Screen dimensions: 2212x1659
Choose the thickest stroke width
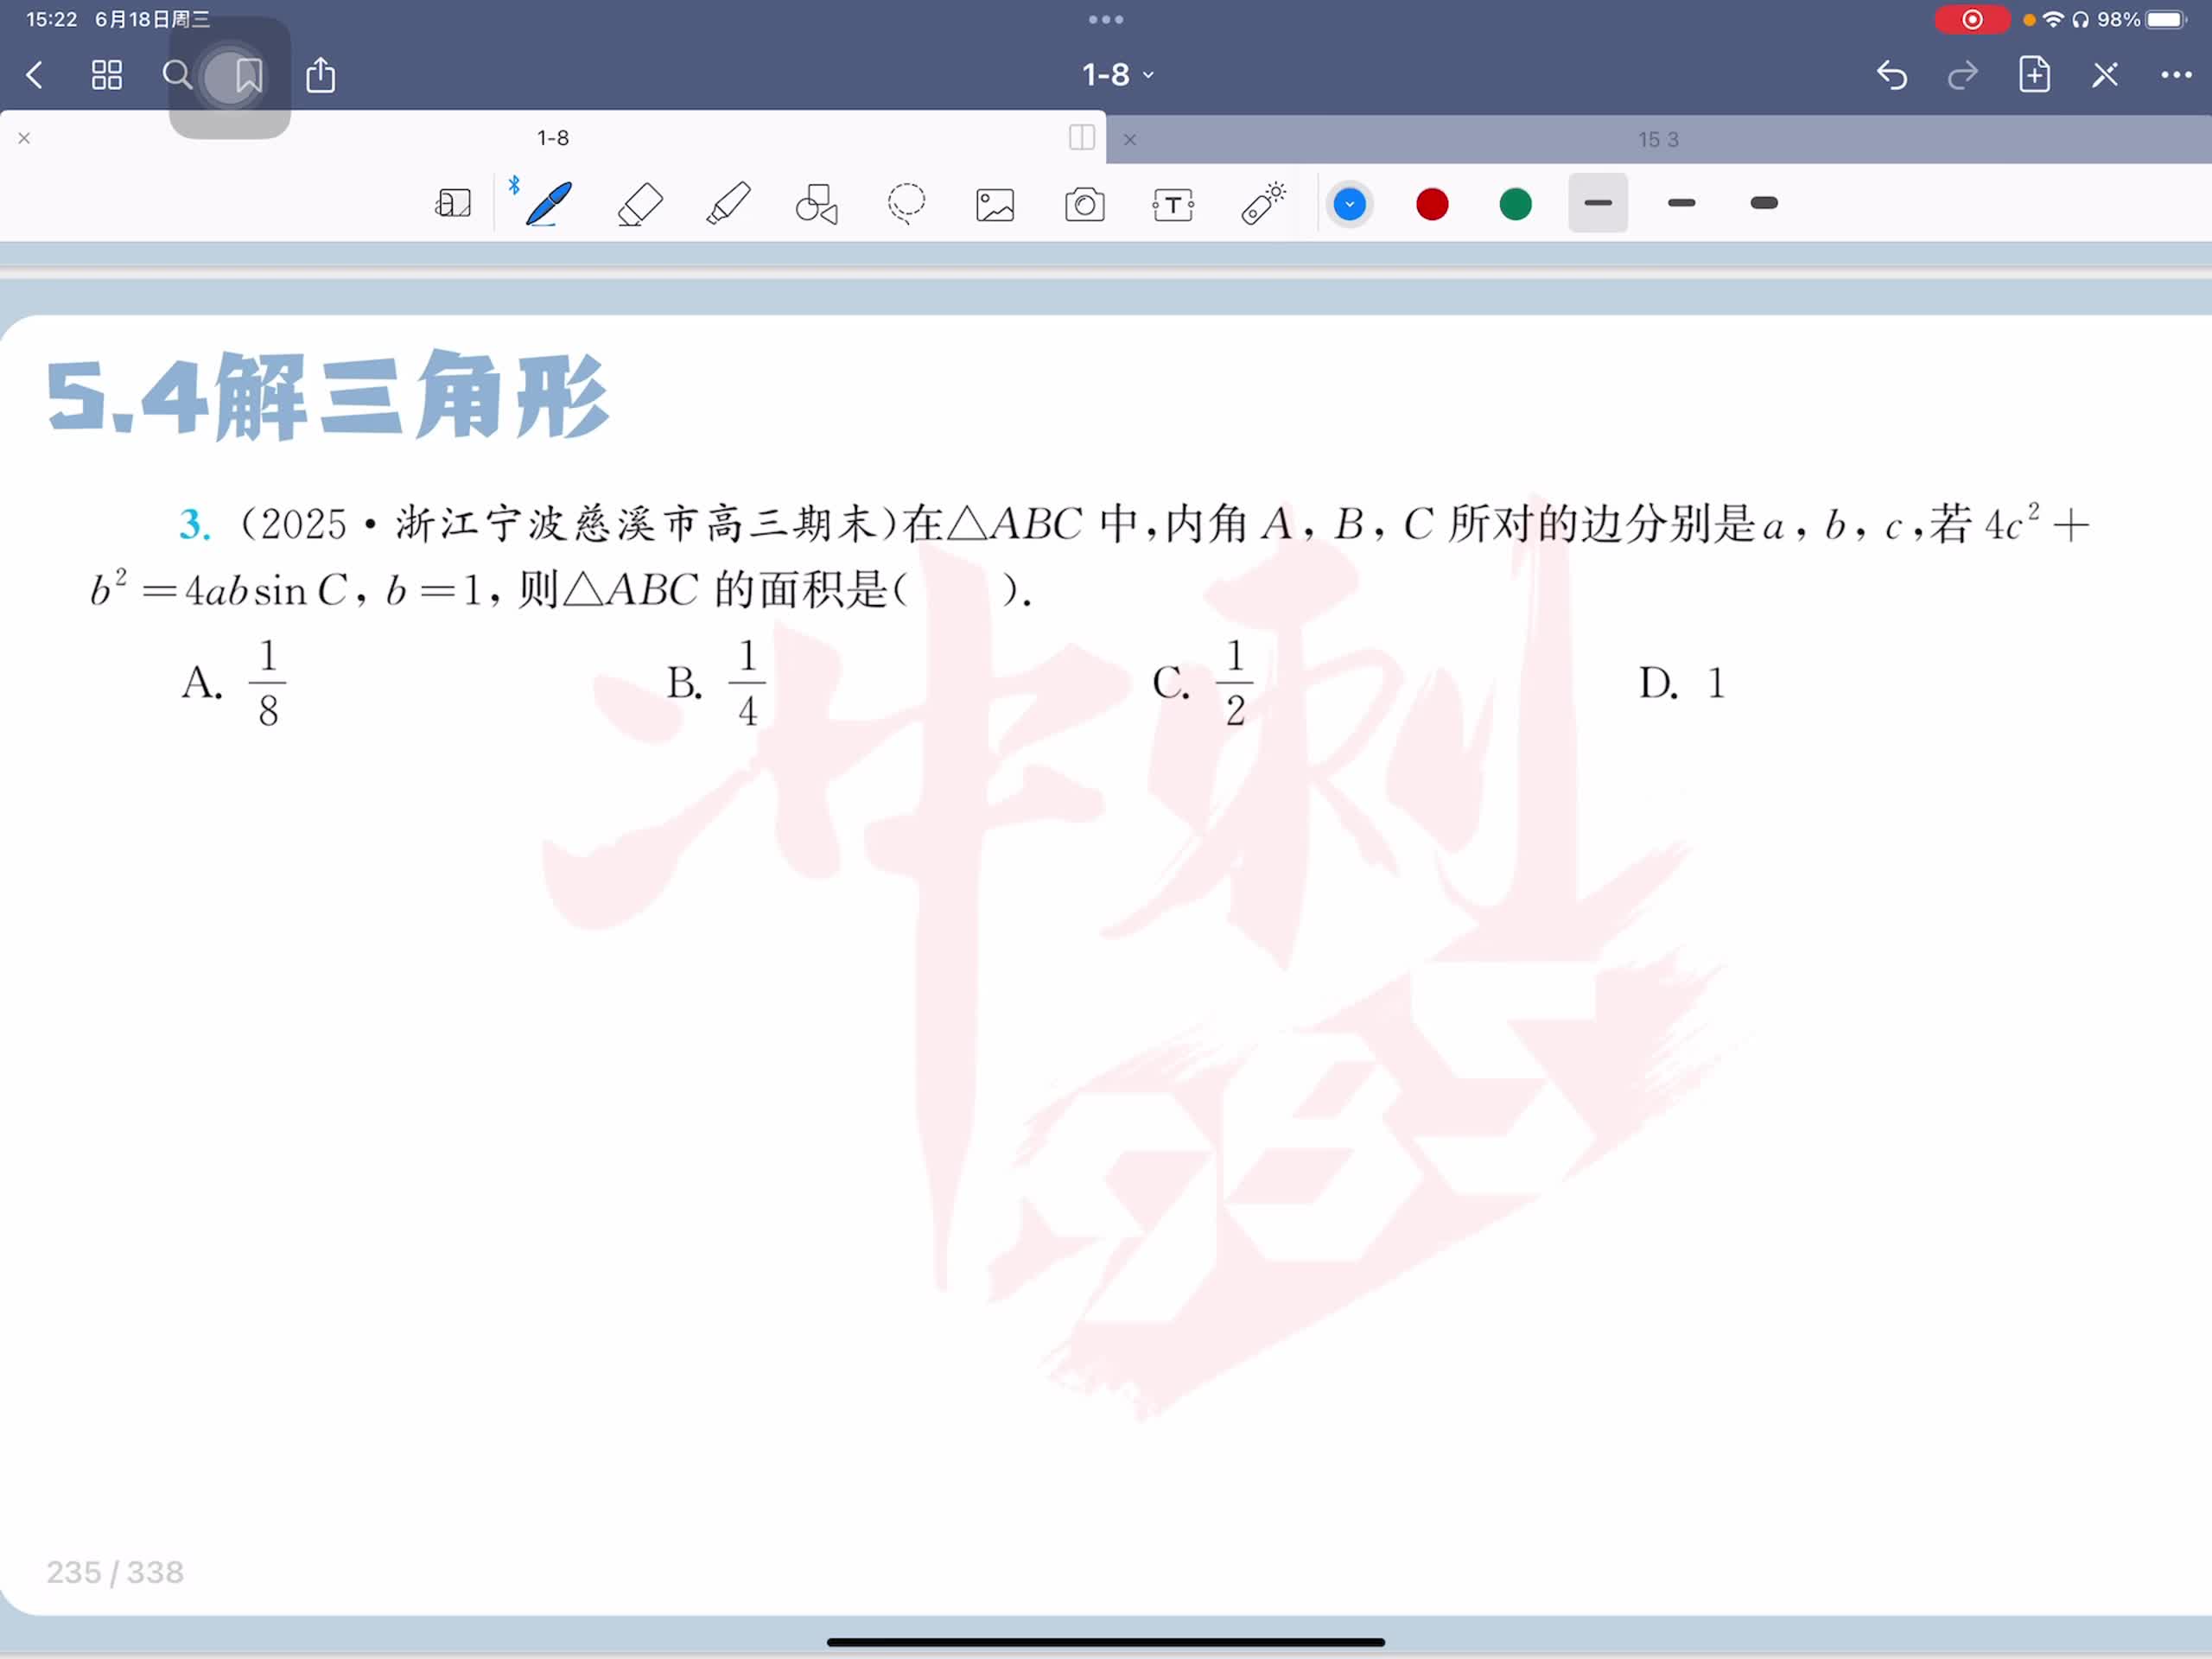[x=1764, y=203]
